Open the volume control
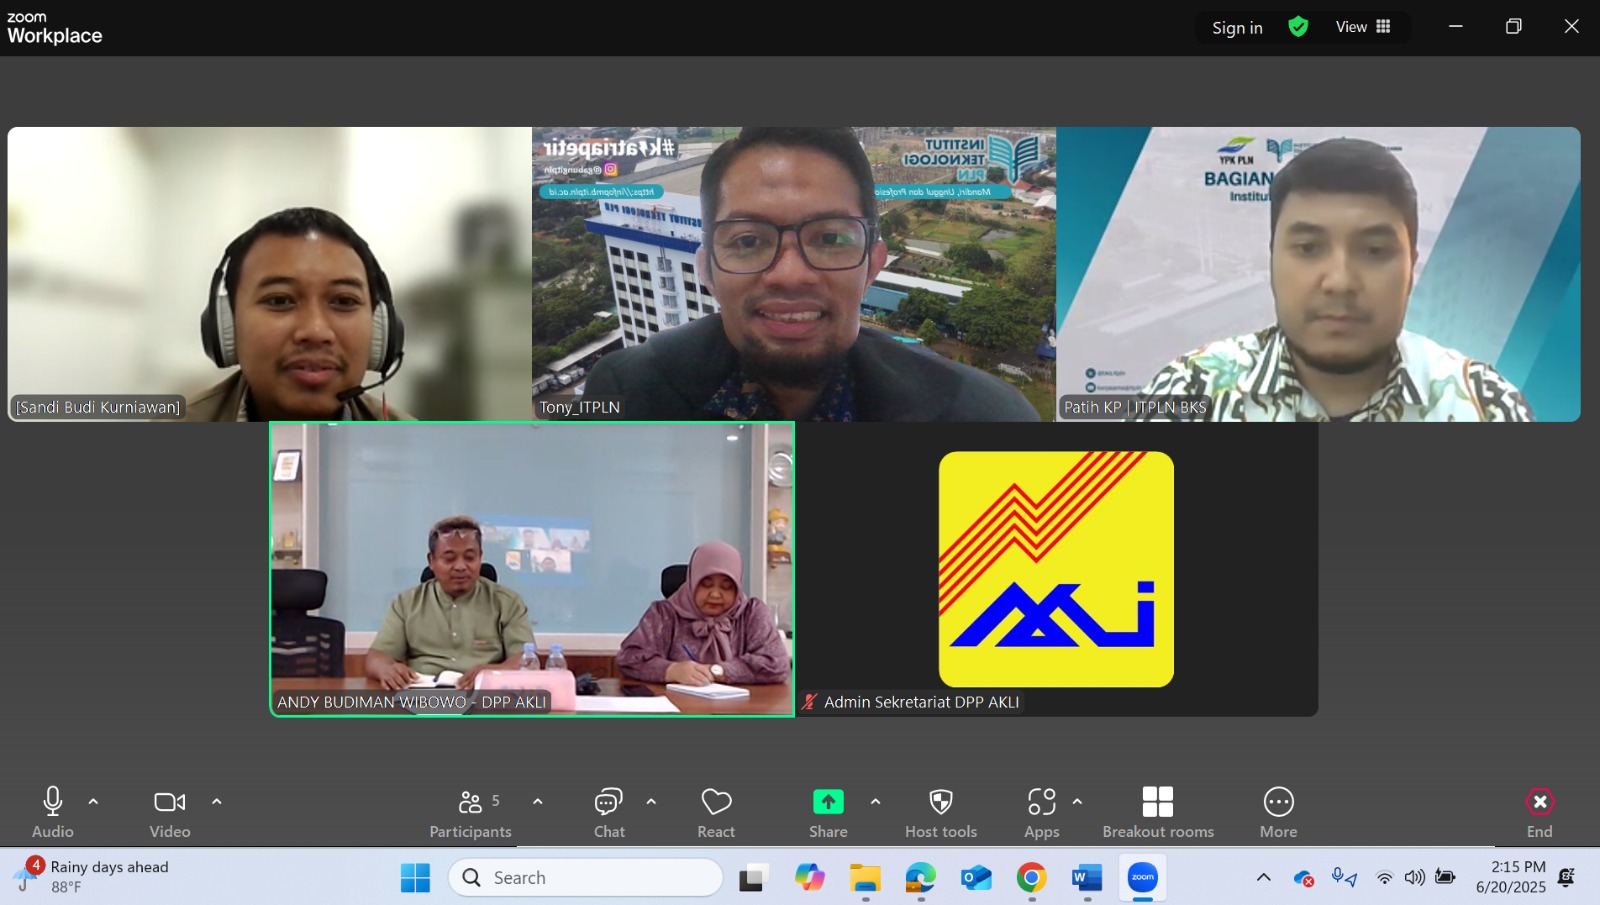 coord(1414,878)
